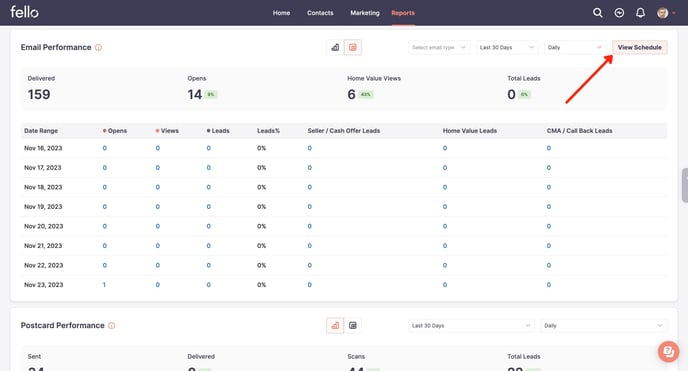Go to Home tab
This screenshot has width=688, height=371.
click(281, 13)
